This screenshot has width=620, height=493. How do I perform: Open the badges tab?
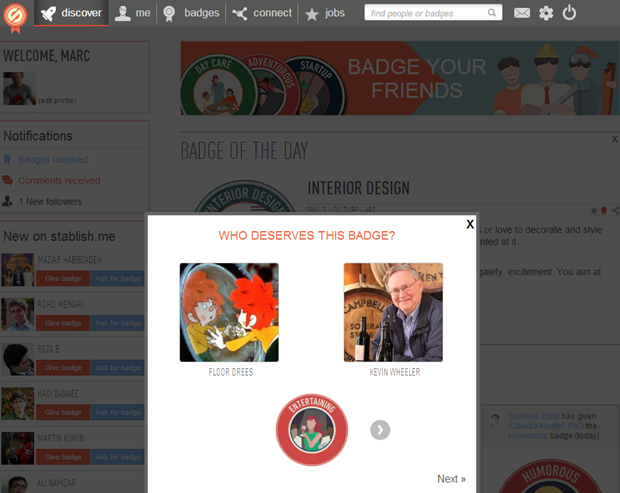(x=191, y=13)
